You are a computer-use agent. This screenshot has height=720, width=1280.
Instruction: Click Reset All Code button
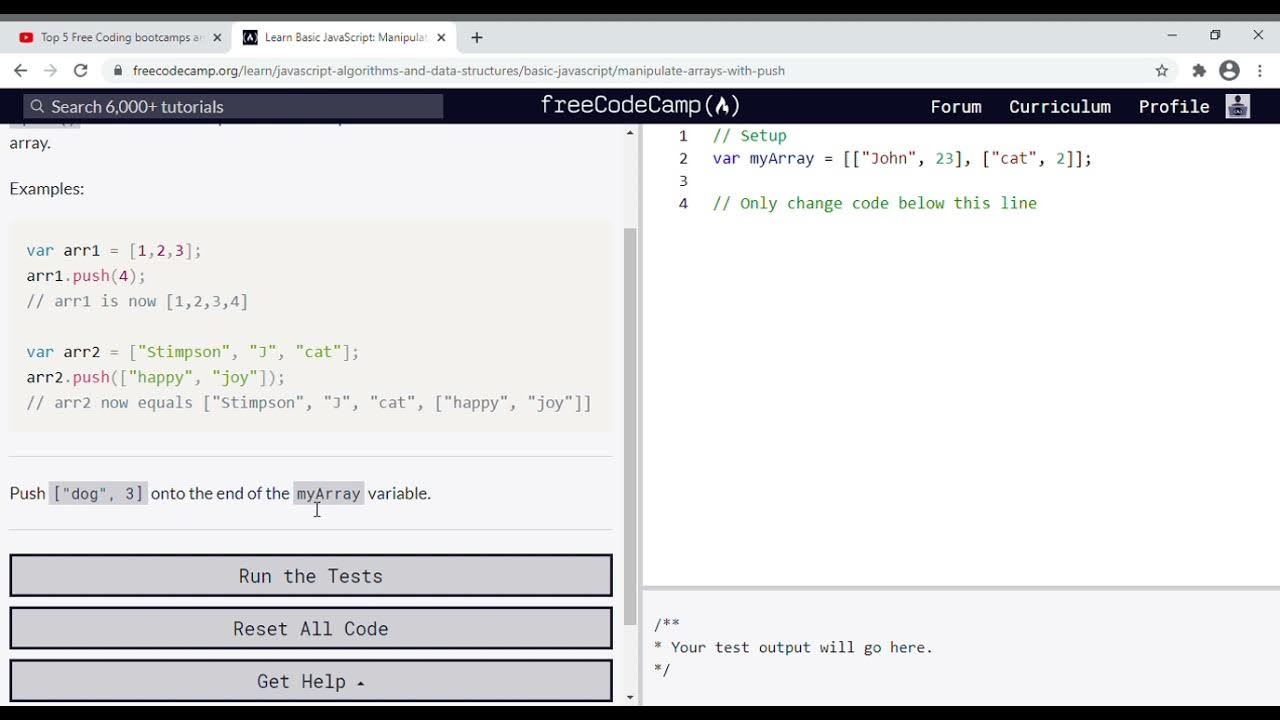coord(311,628)
